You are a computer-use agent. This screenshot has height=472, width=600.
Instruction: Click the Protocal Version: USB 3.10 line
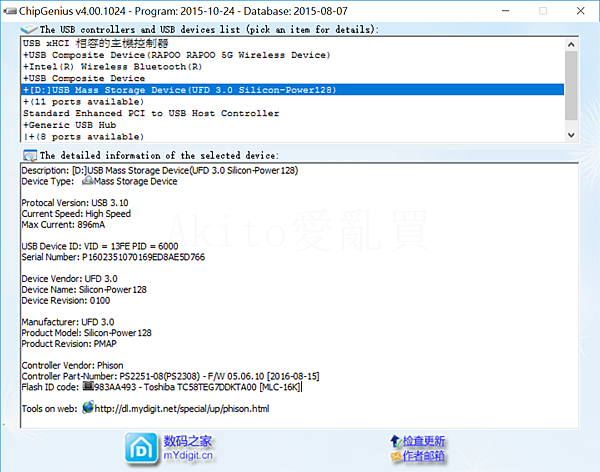(75, 203)
